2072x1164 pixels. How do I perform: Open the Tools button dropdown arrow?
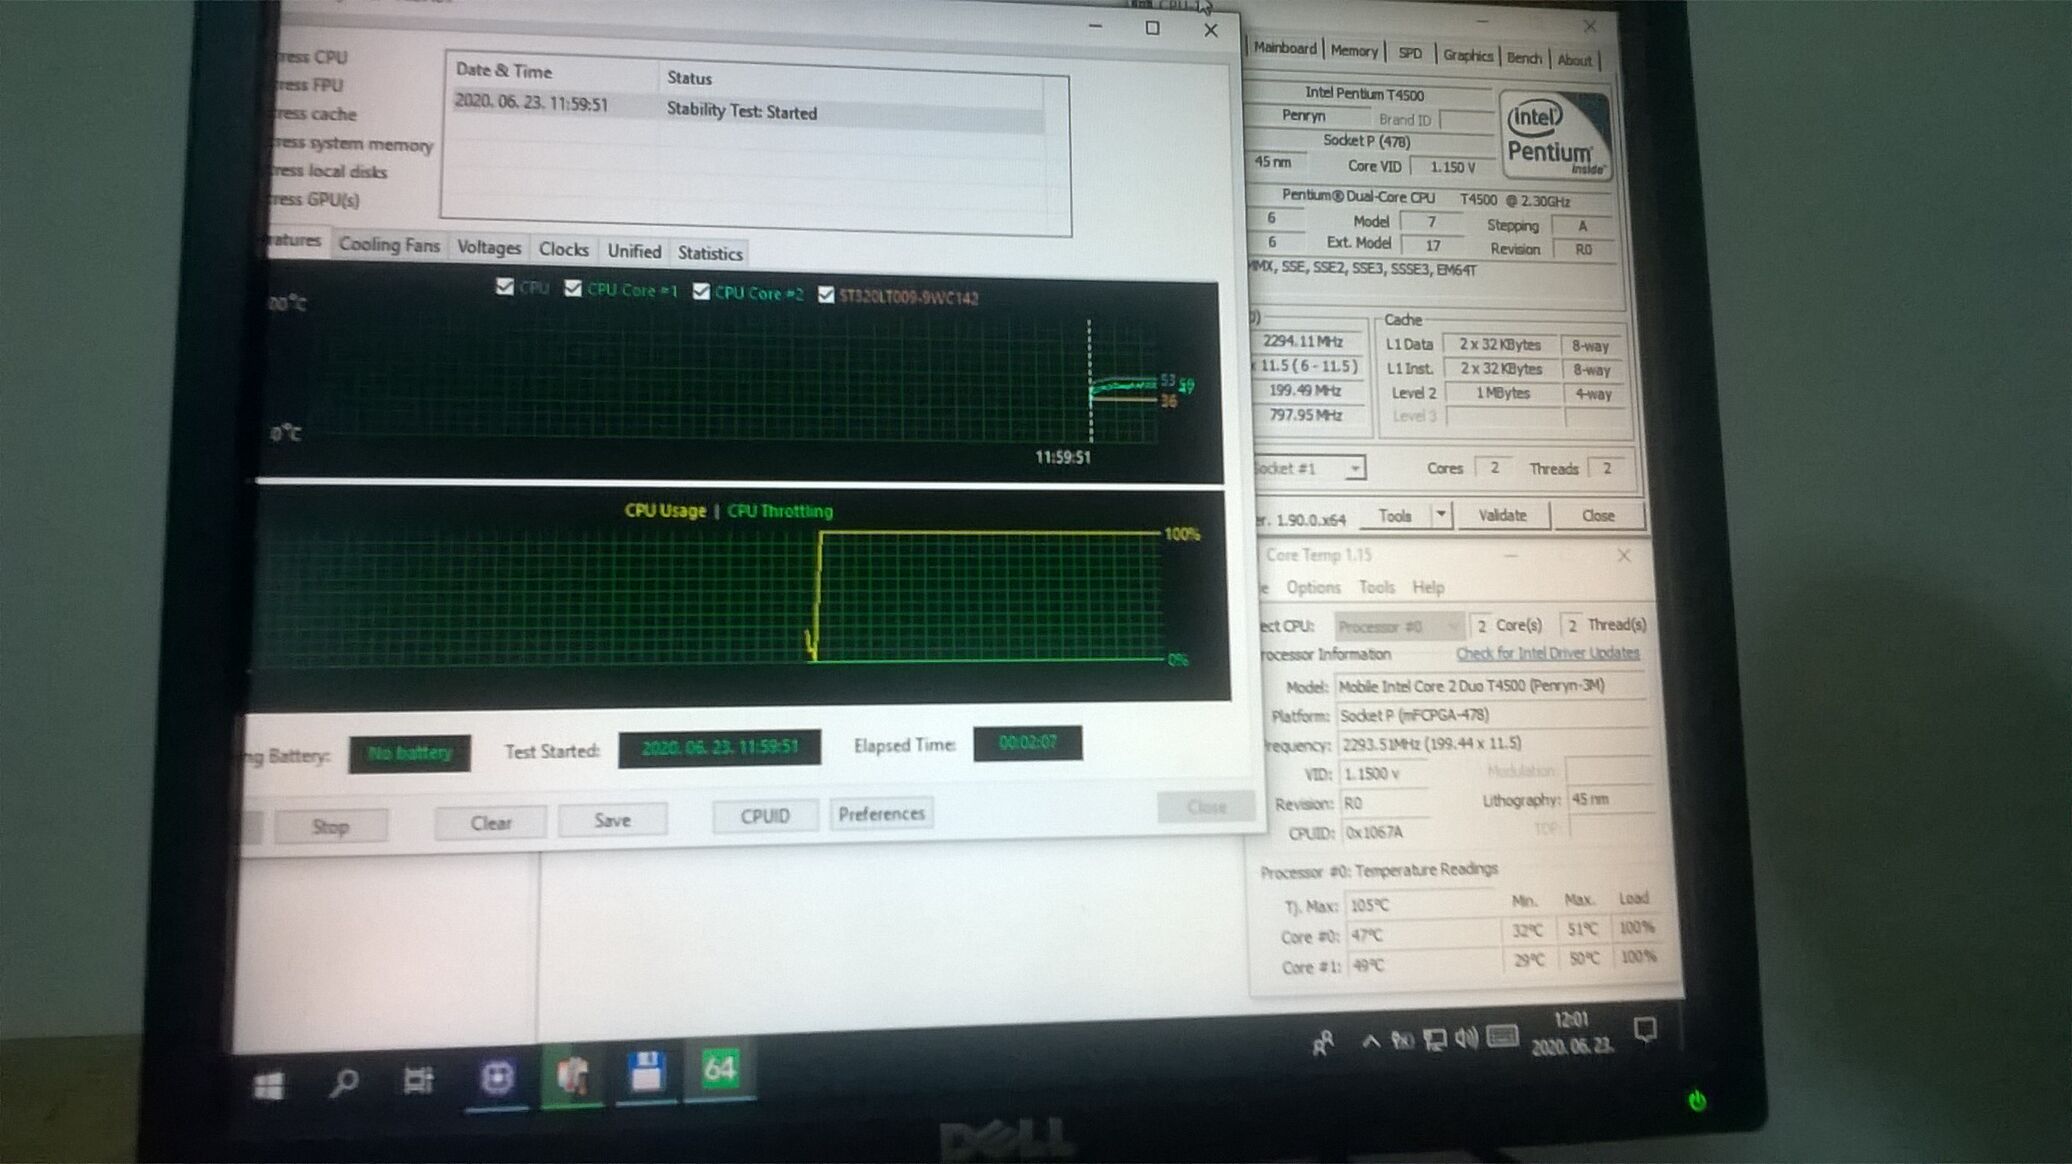(1441, 515)
